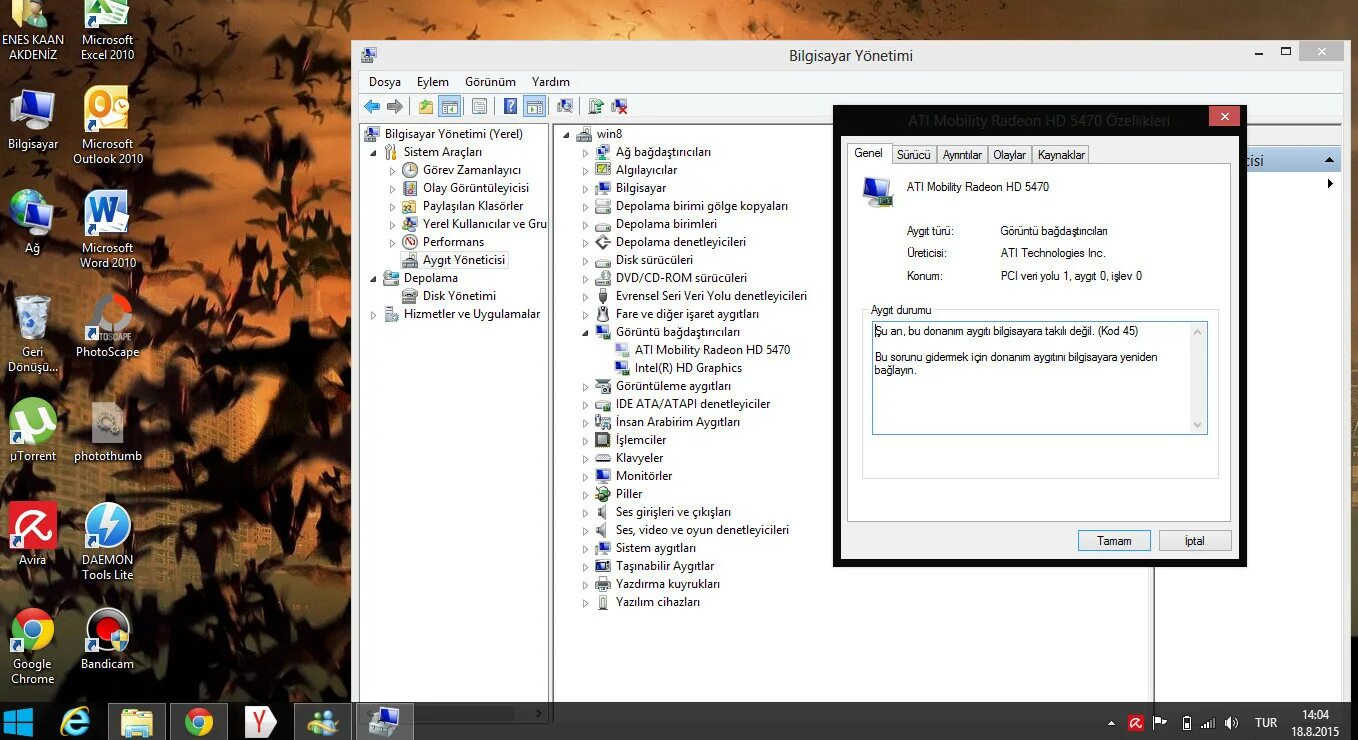1358x740 pixels.
Task: Open DAEMON Tools Lite desktop icon
Action: [108, 541]
